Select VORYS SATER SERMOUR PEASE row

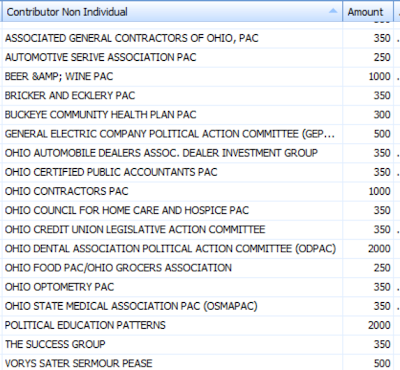200,363
